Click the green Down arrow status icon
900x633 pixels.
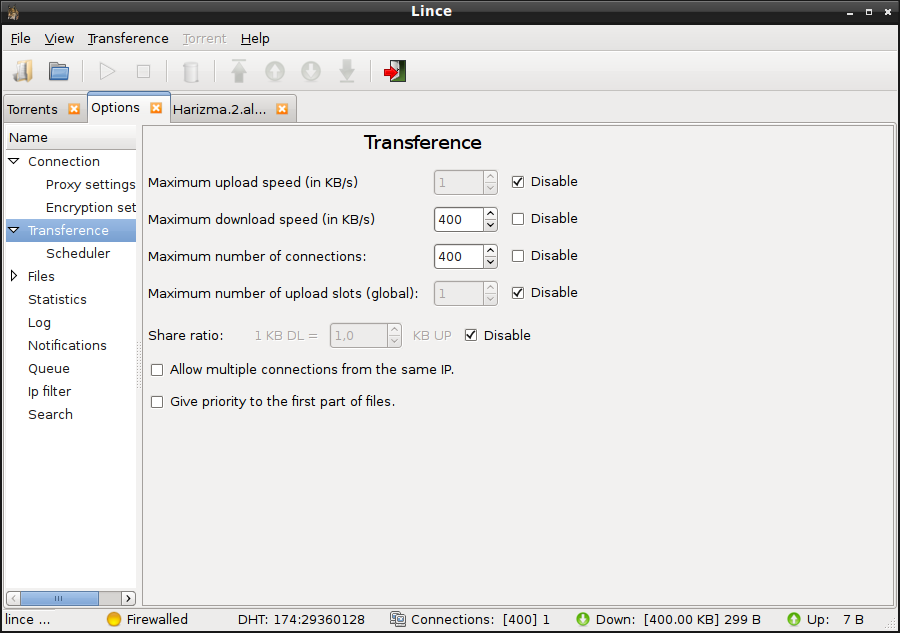point(583,619)
